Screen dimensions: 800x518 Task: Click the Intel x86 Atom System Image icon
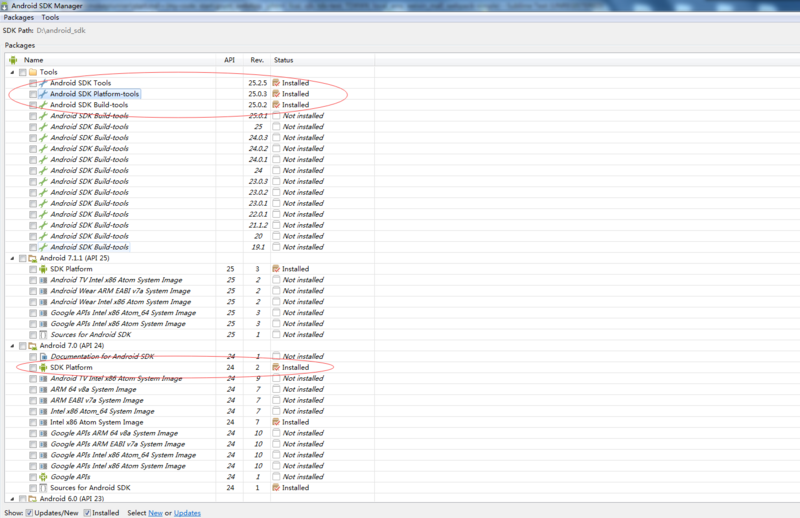click(43, 422)
